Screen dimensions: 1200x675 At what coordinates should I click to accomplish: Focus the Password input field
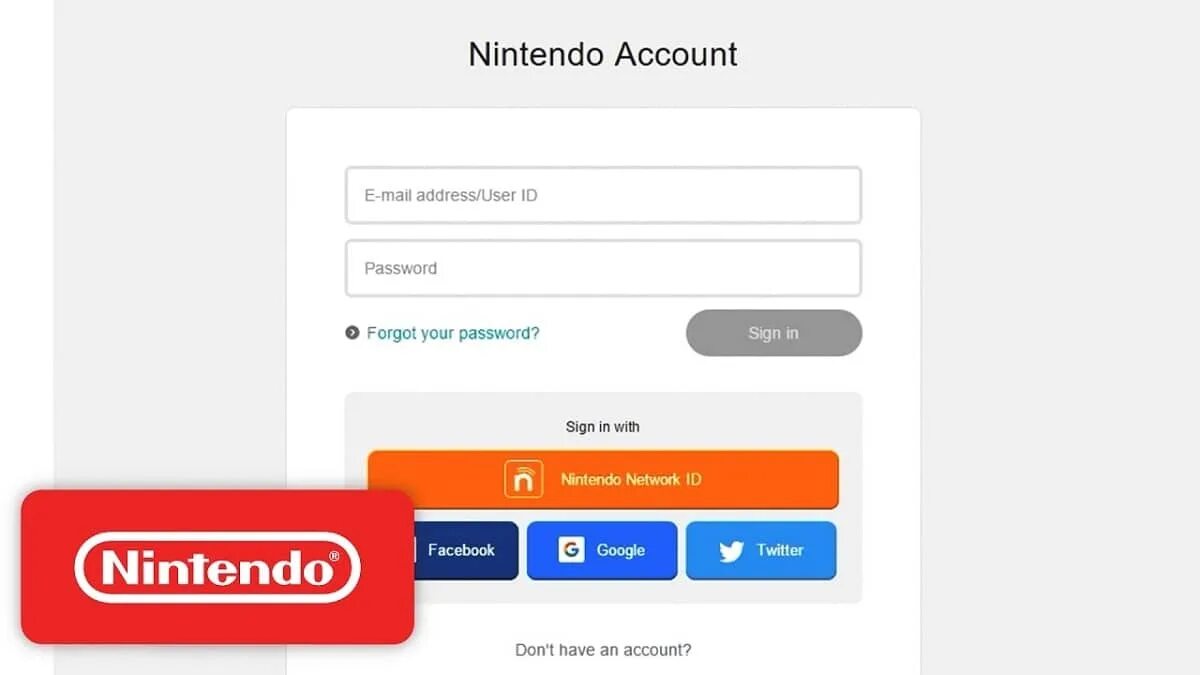coord(603,268)
